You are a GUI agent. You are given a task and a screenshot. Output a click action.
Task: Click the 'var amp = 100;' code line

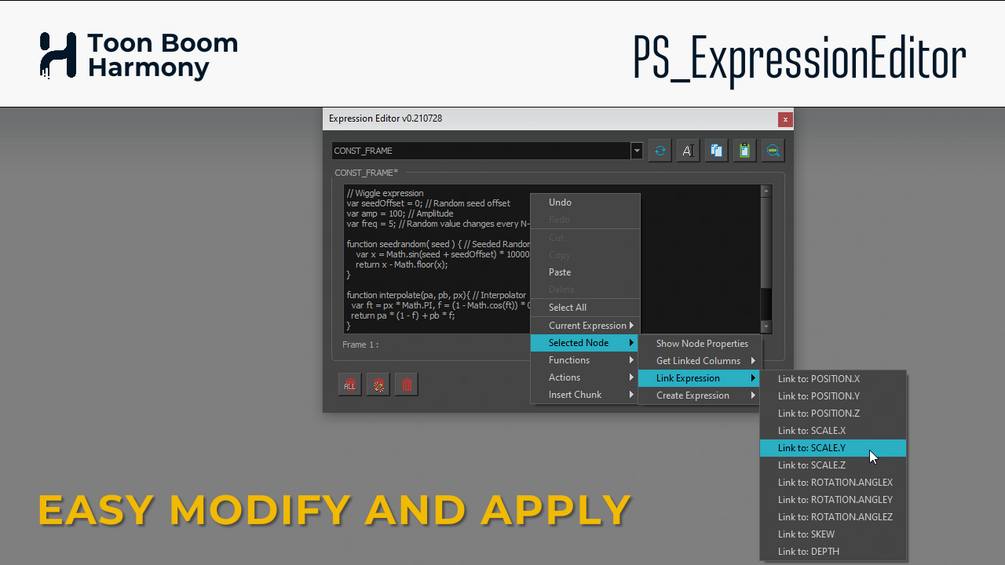400,213
